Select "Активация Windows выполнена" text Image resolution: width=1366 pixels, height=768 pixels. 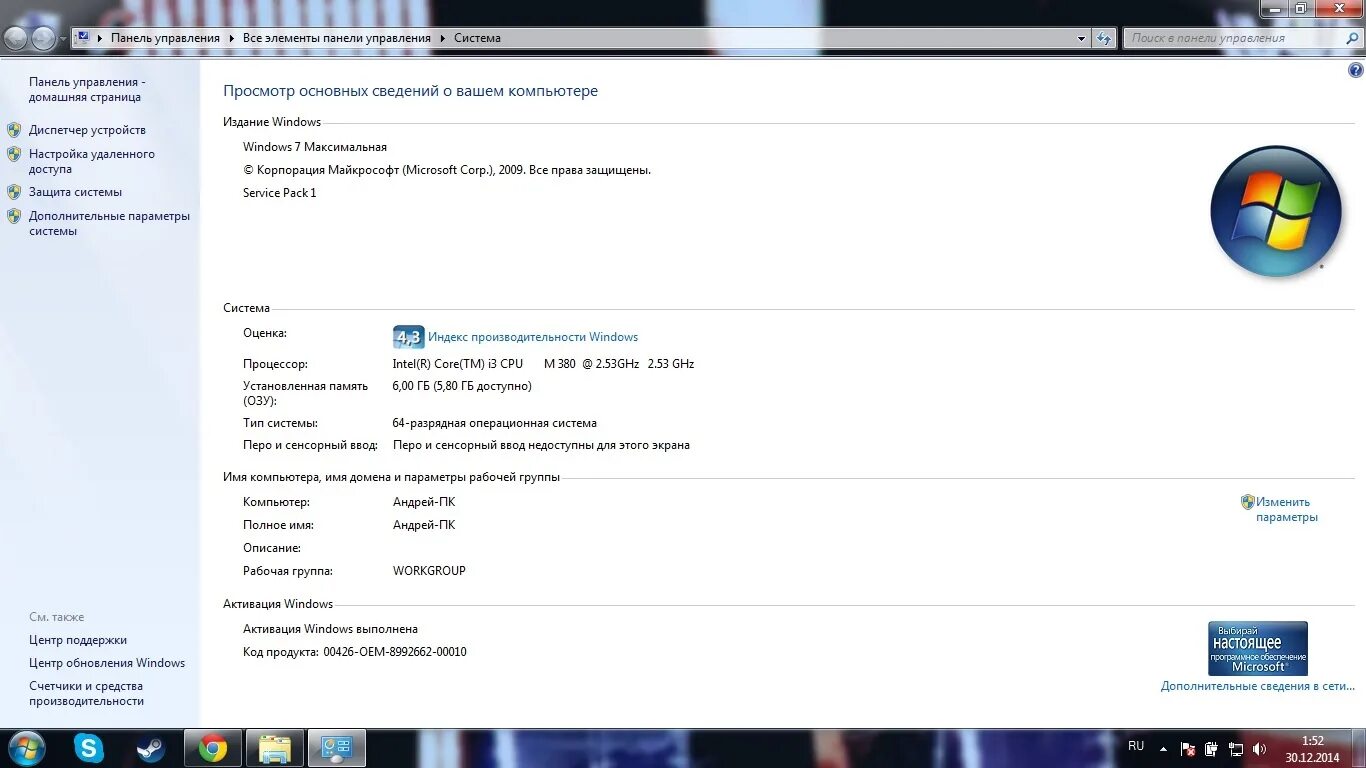tap(331, 629)
